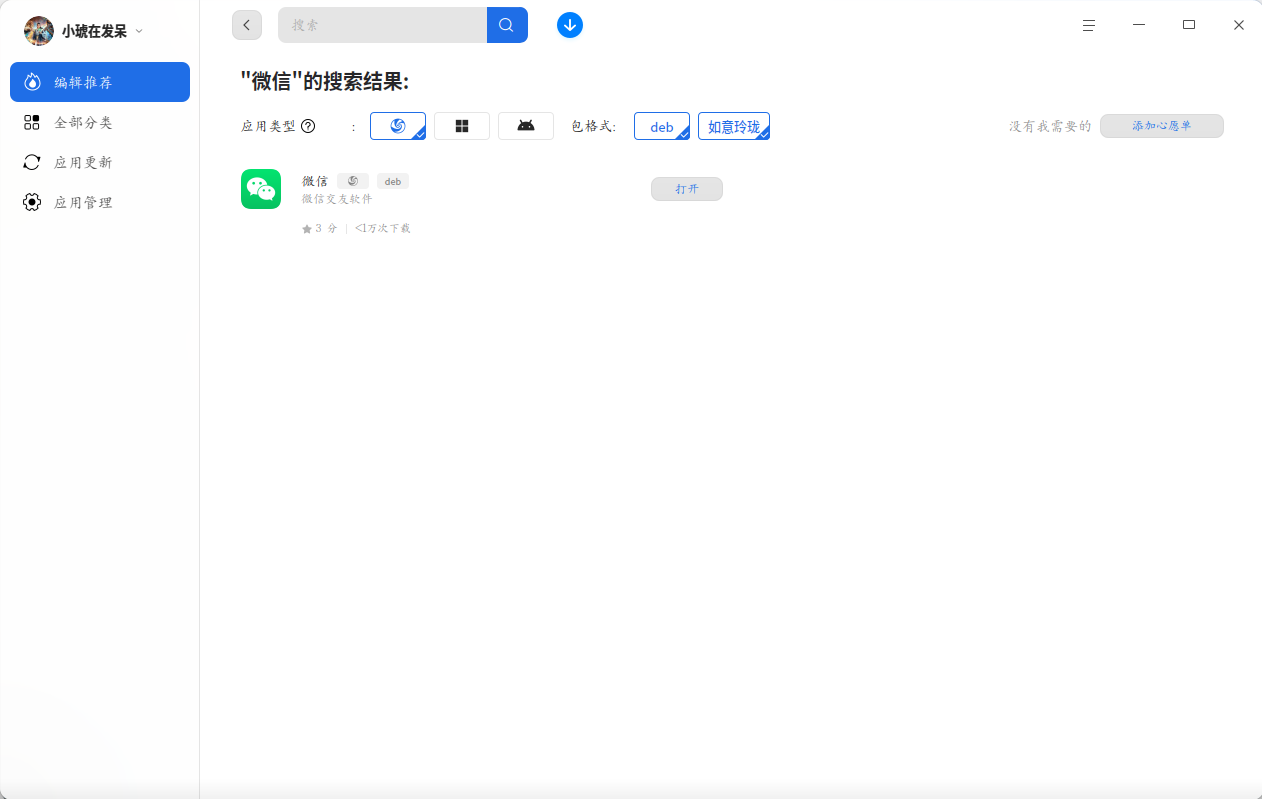The image size is (1262, 799).
Task: Toggle the Linux native app type filter
Action: (x=398, y=126)
